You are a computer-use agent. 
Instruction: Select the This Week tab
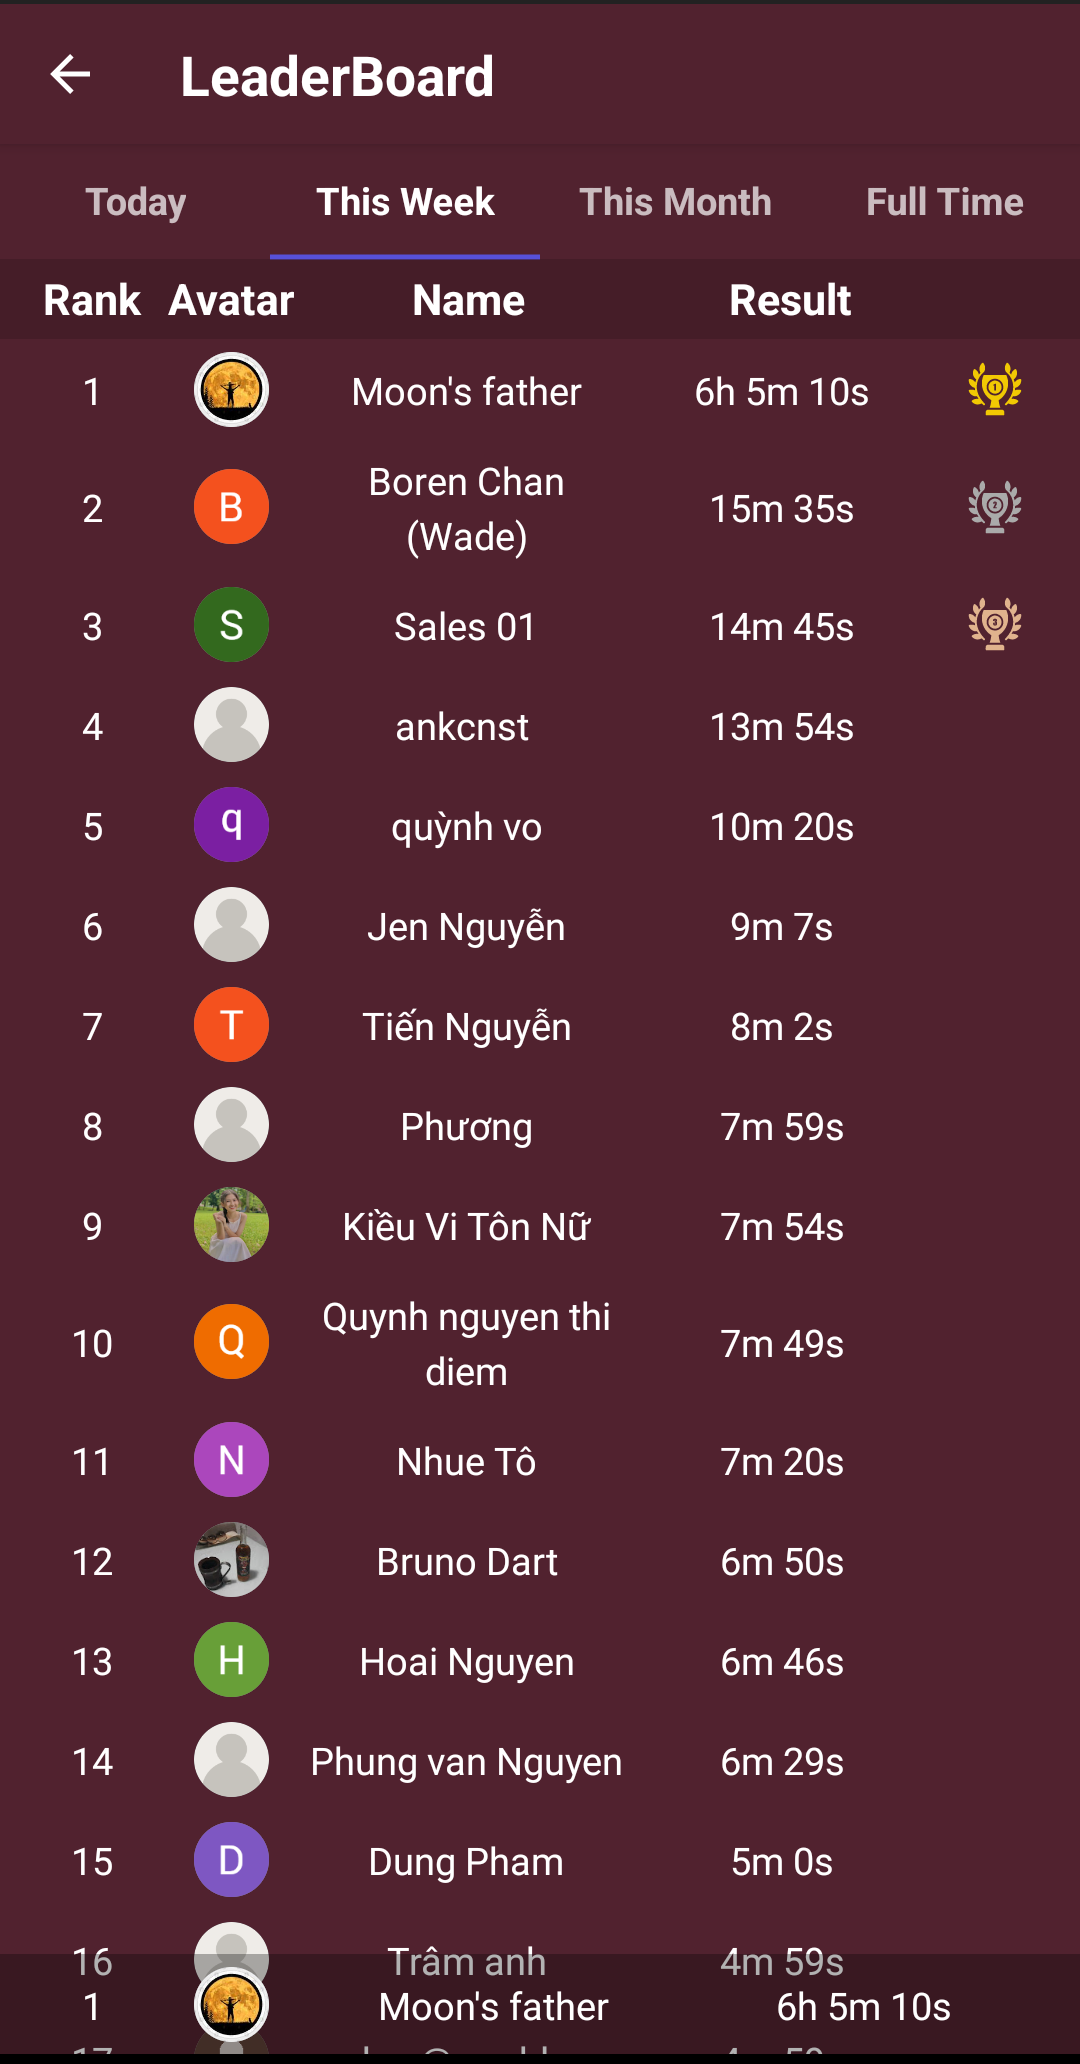tap(405, 202)
